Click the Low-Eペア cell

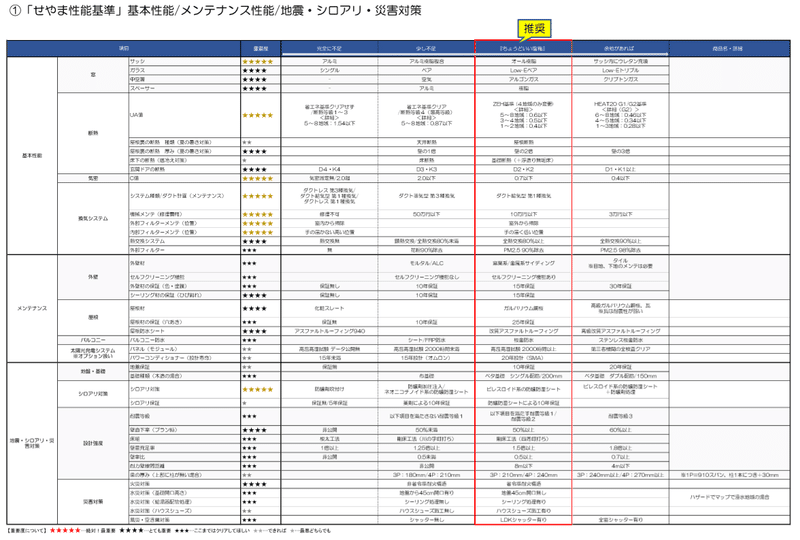pos(523,70)
